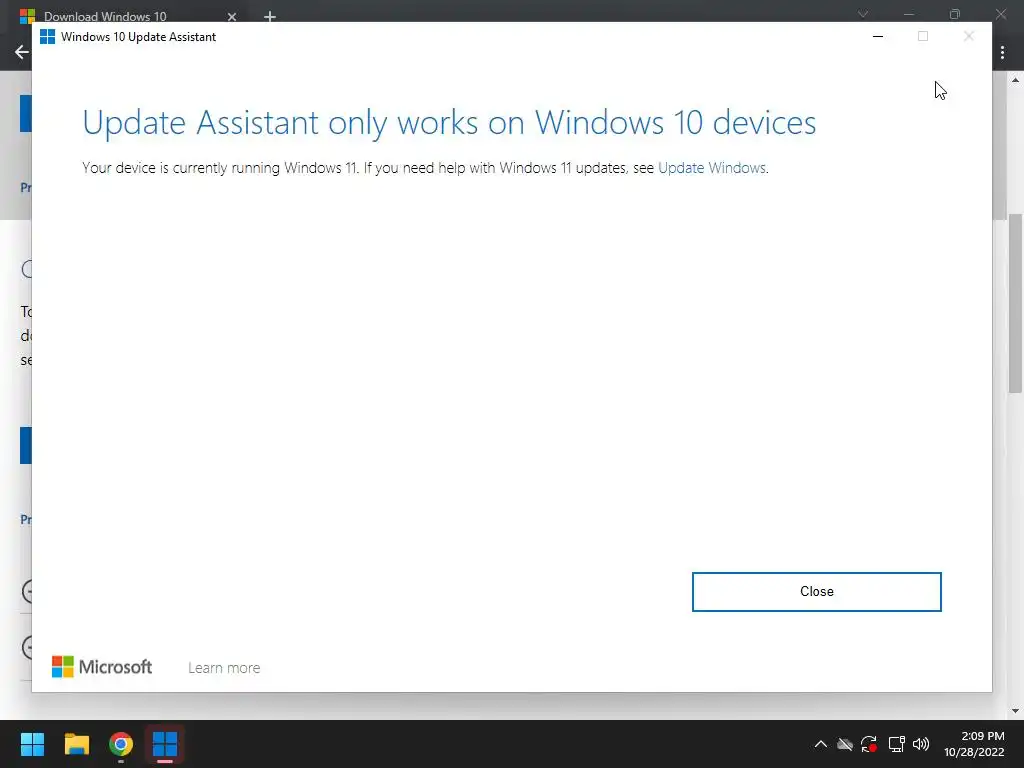Restore down the Chrome browser window
Screen dimensions: 1024x768
coord(955,14)
